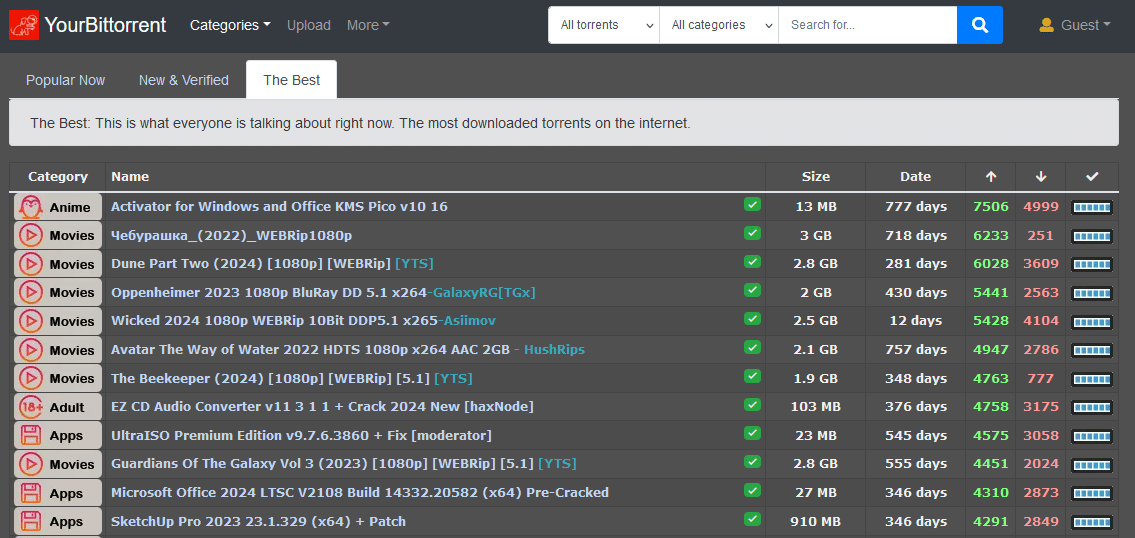Click Apps floppy icon in Microsoft Office row
This screenshot has width=1135, height=538.
pyautogui.click(x=30, y=493)
